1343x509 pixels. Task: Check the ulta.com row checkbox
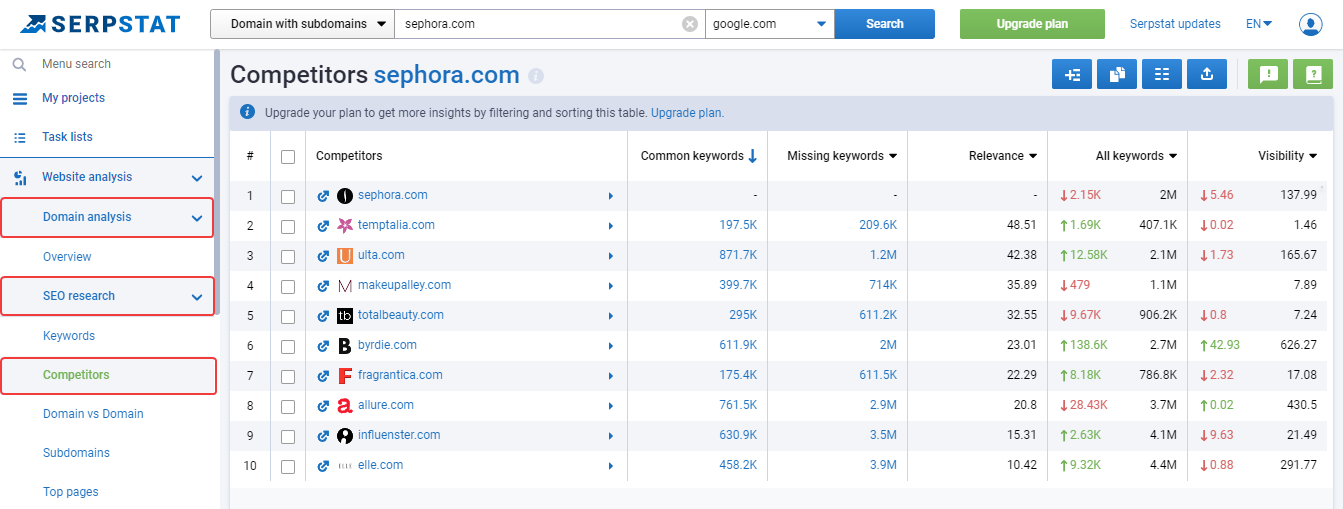pos(288,257)
